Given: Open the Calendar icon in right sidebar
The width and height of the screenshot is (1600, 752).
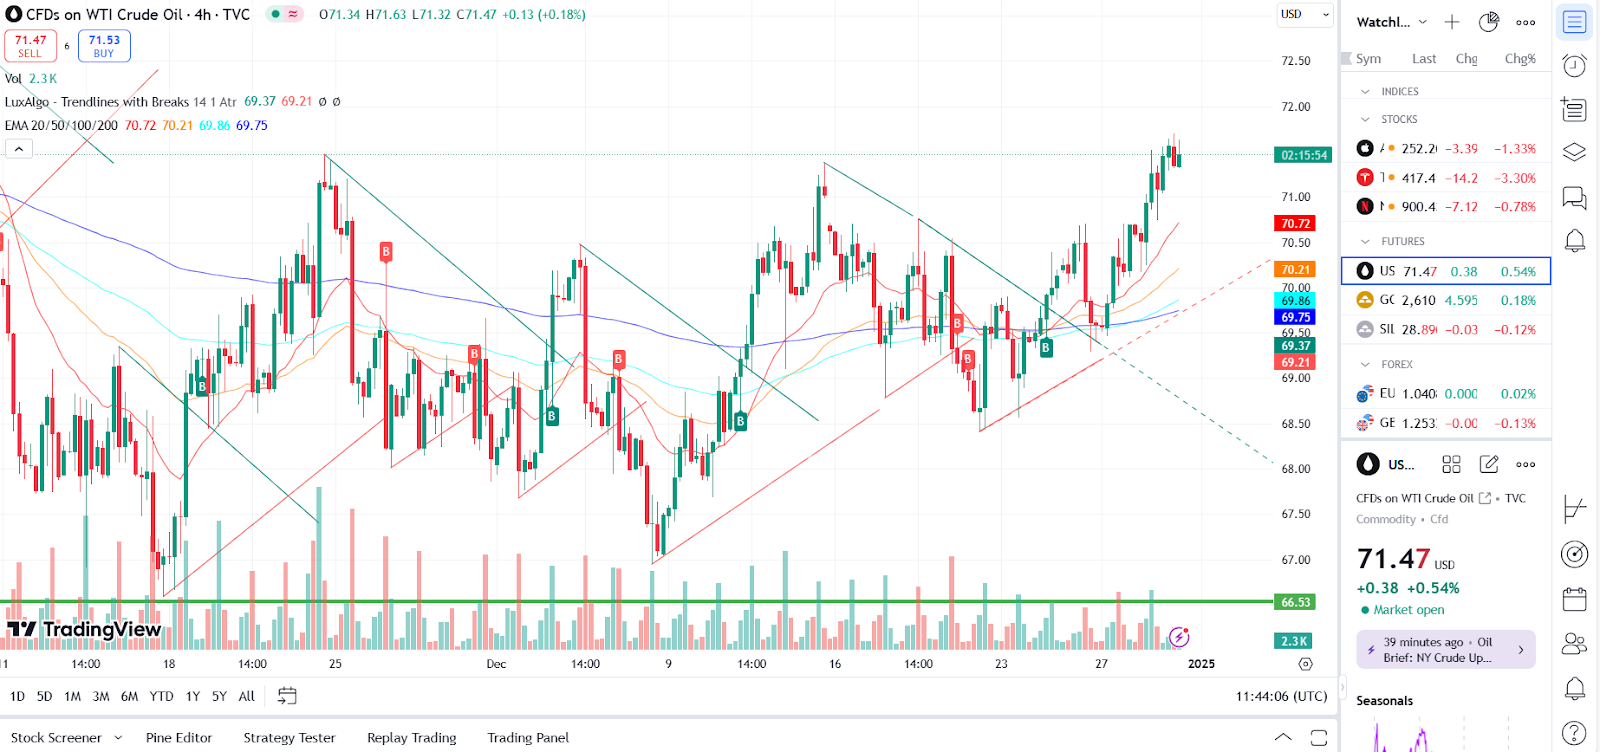Looking at the screenshot, I should pyautogui.click(x=1574, y=599).
